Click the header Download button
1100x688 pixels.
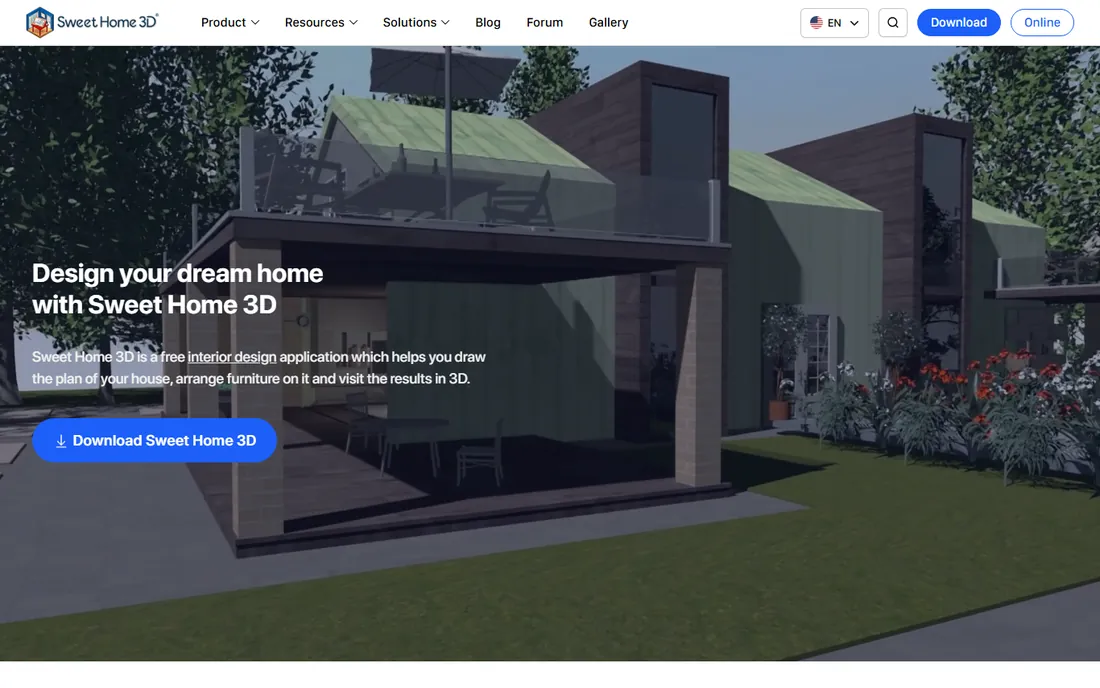click(x=958, y=22)
